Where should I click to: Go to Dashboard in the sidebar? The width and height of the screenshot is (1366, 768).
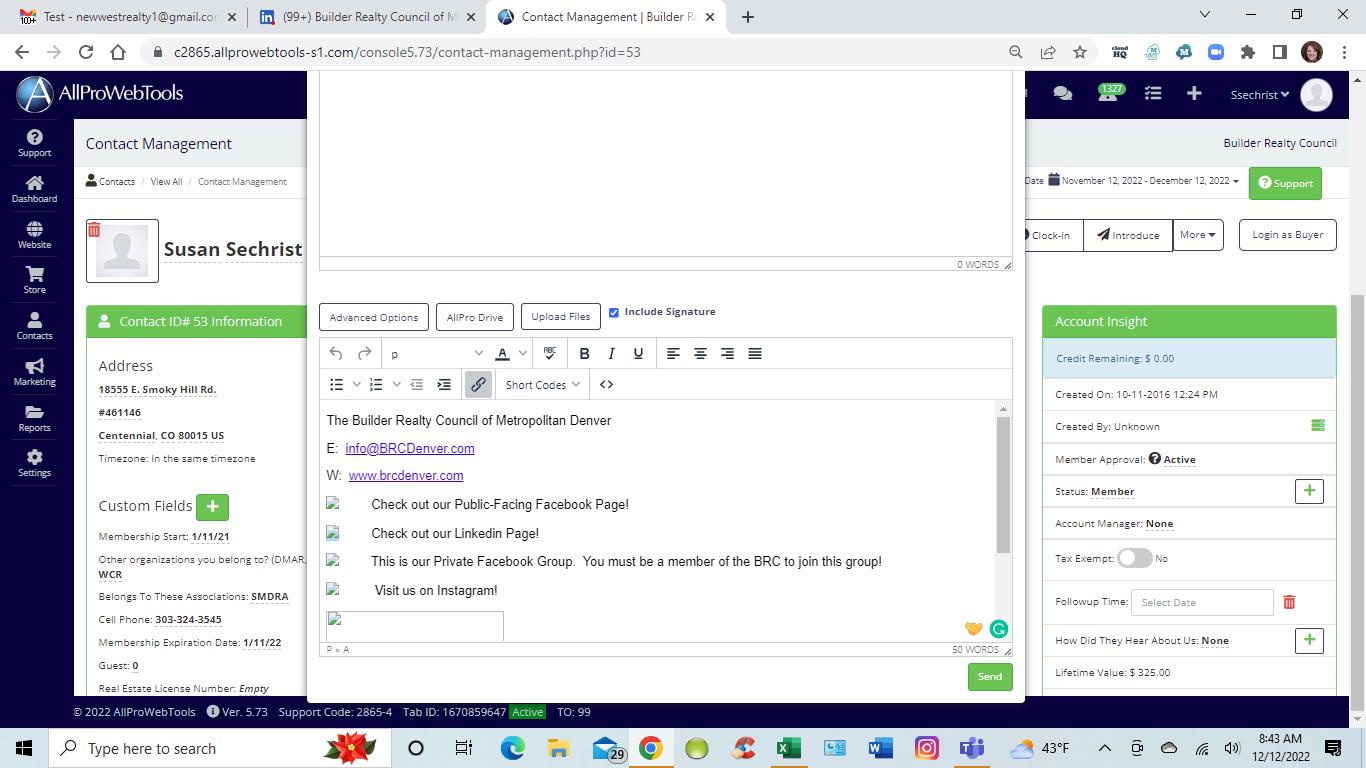[x=35, y=189]
